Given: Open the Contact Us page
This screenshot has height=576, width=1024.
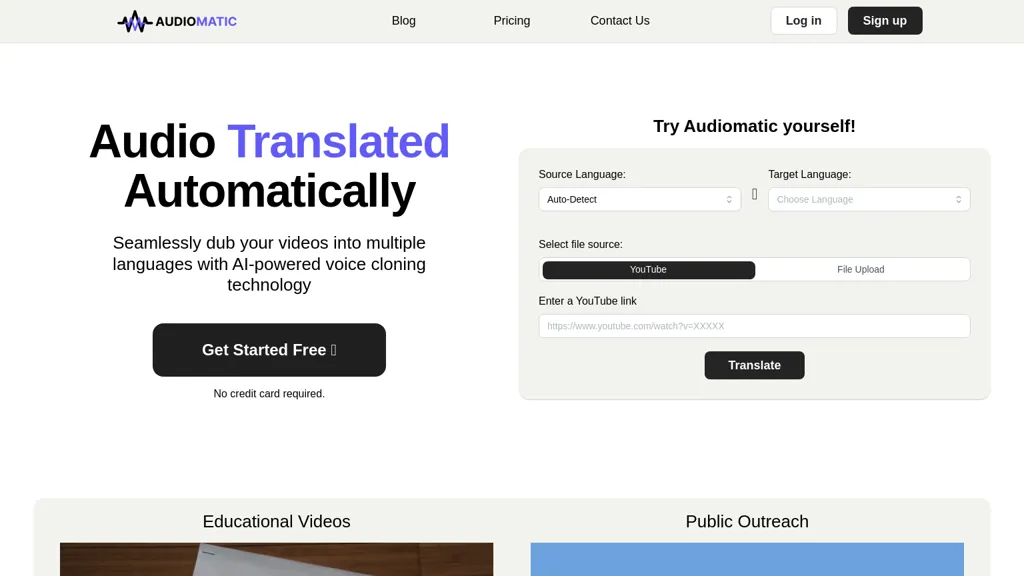Looking at the screenshot, I should click(620, 21).
